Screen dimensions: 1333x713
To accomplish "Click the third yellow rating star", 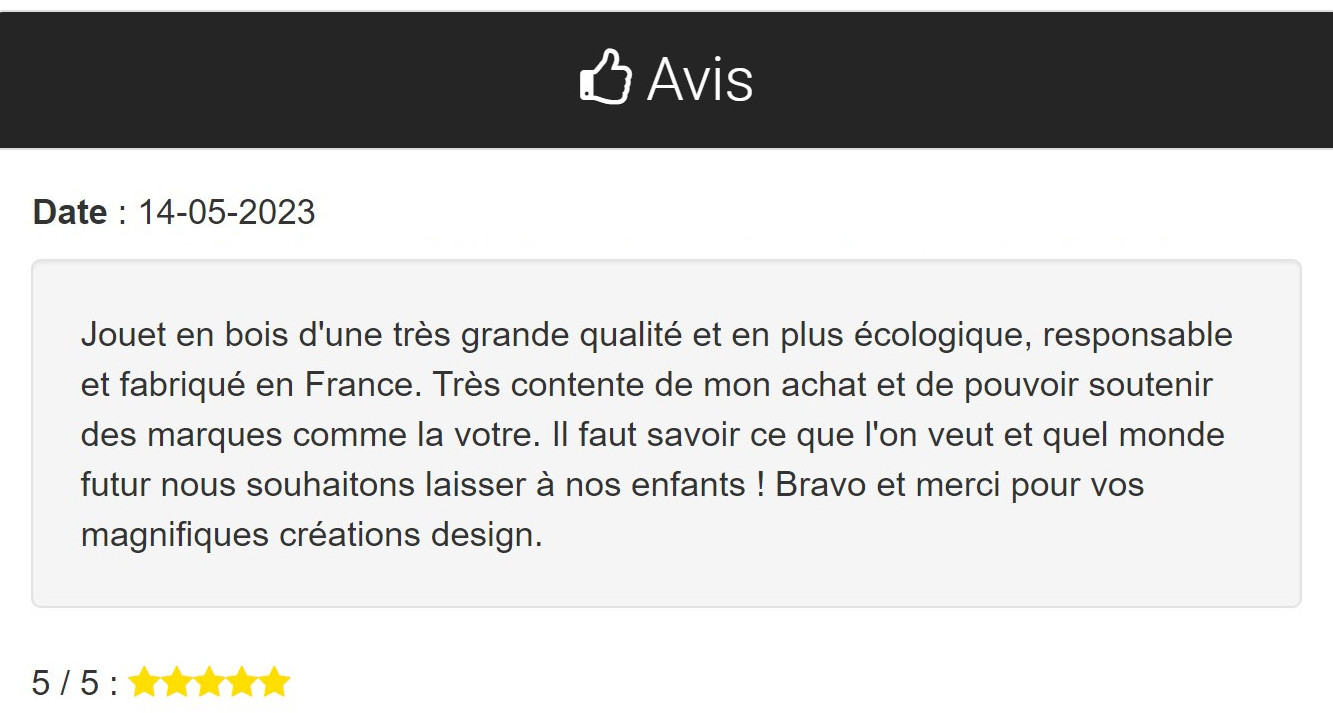I will (x=209, y=683).
